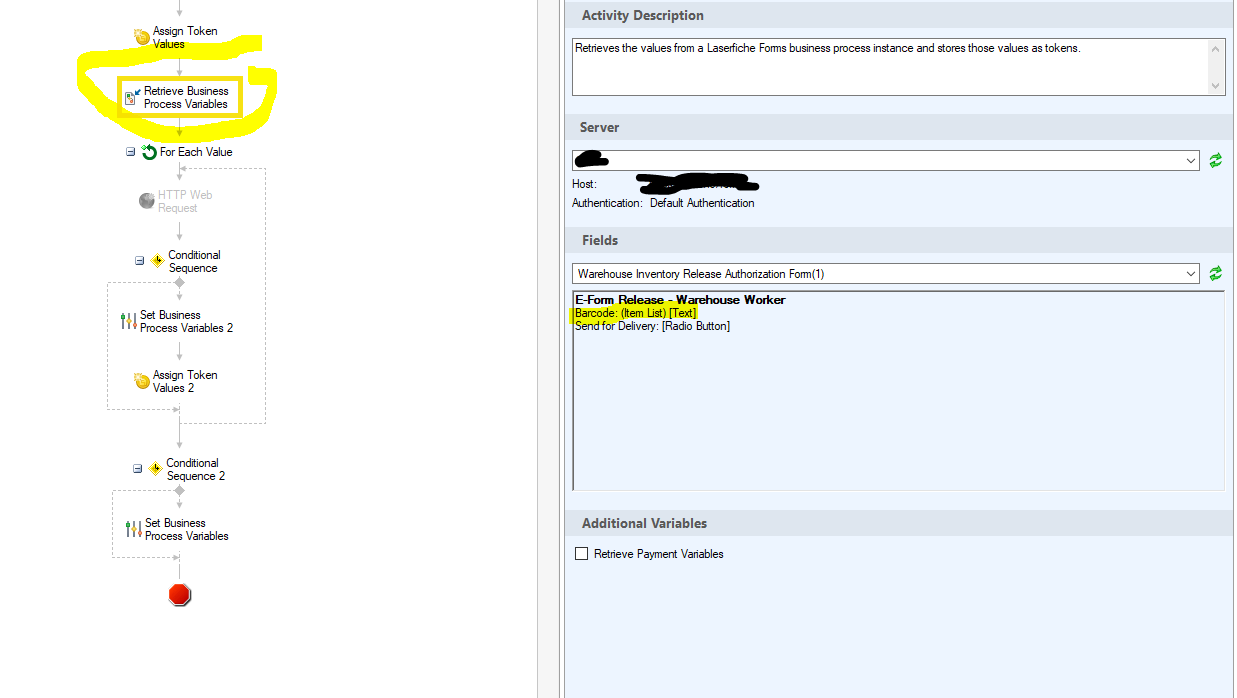Refresh the Fields form list with green arrows
Viewport: 1237px width, 698px height.
point(1216,273)
